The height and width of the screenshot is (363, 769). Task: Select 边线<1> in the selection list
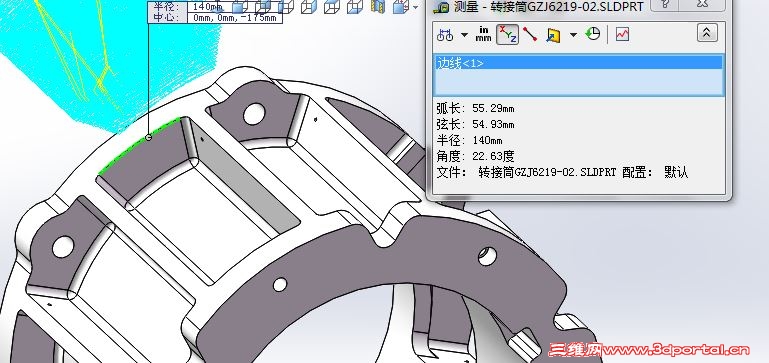pos(578,63)
